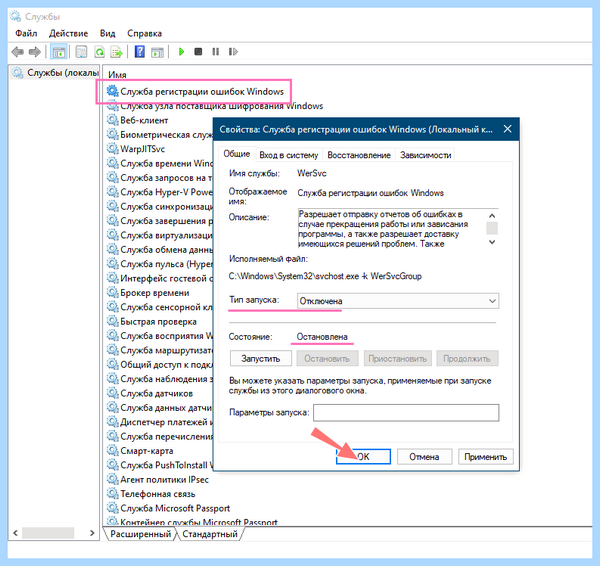Screen dimensions: 600x566
Task: Click the Запустить button
Action: coord(261,359)
